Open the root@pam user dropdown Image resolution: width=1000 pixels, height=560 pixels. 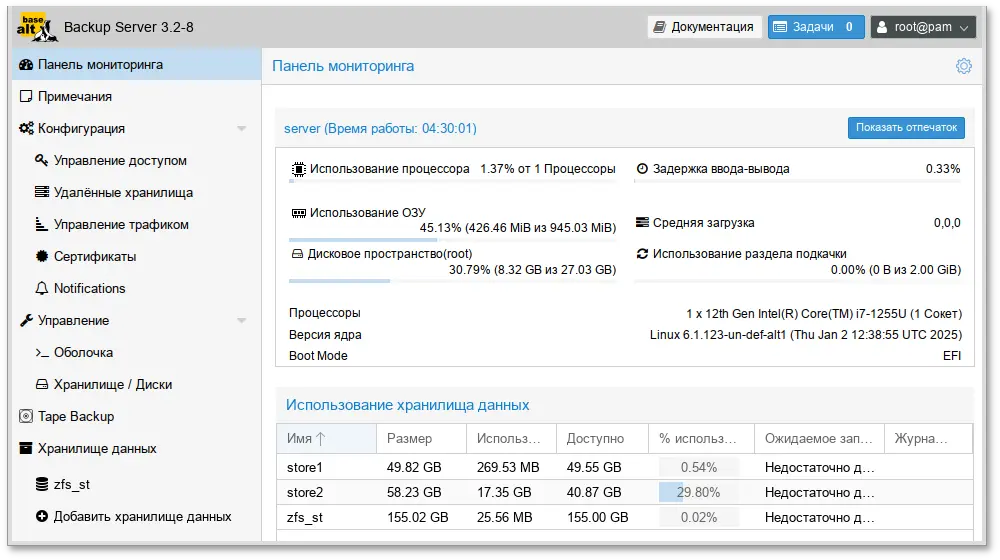point(922,27)
